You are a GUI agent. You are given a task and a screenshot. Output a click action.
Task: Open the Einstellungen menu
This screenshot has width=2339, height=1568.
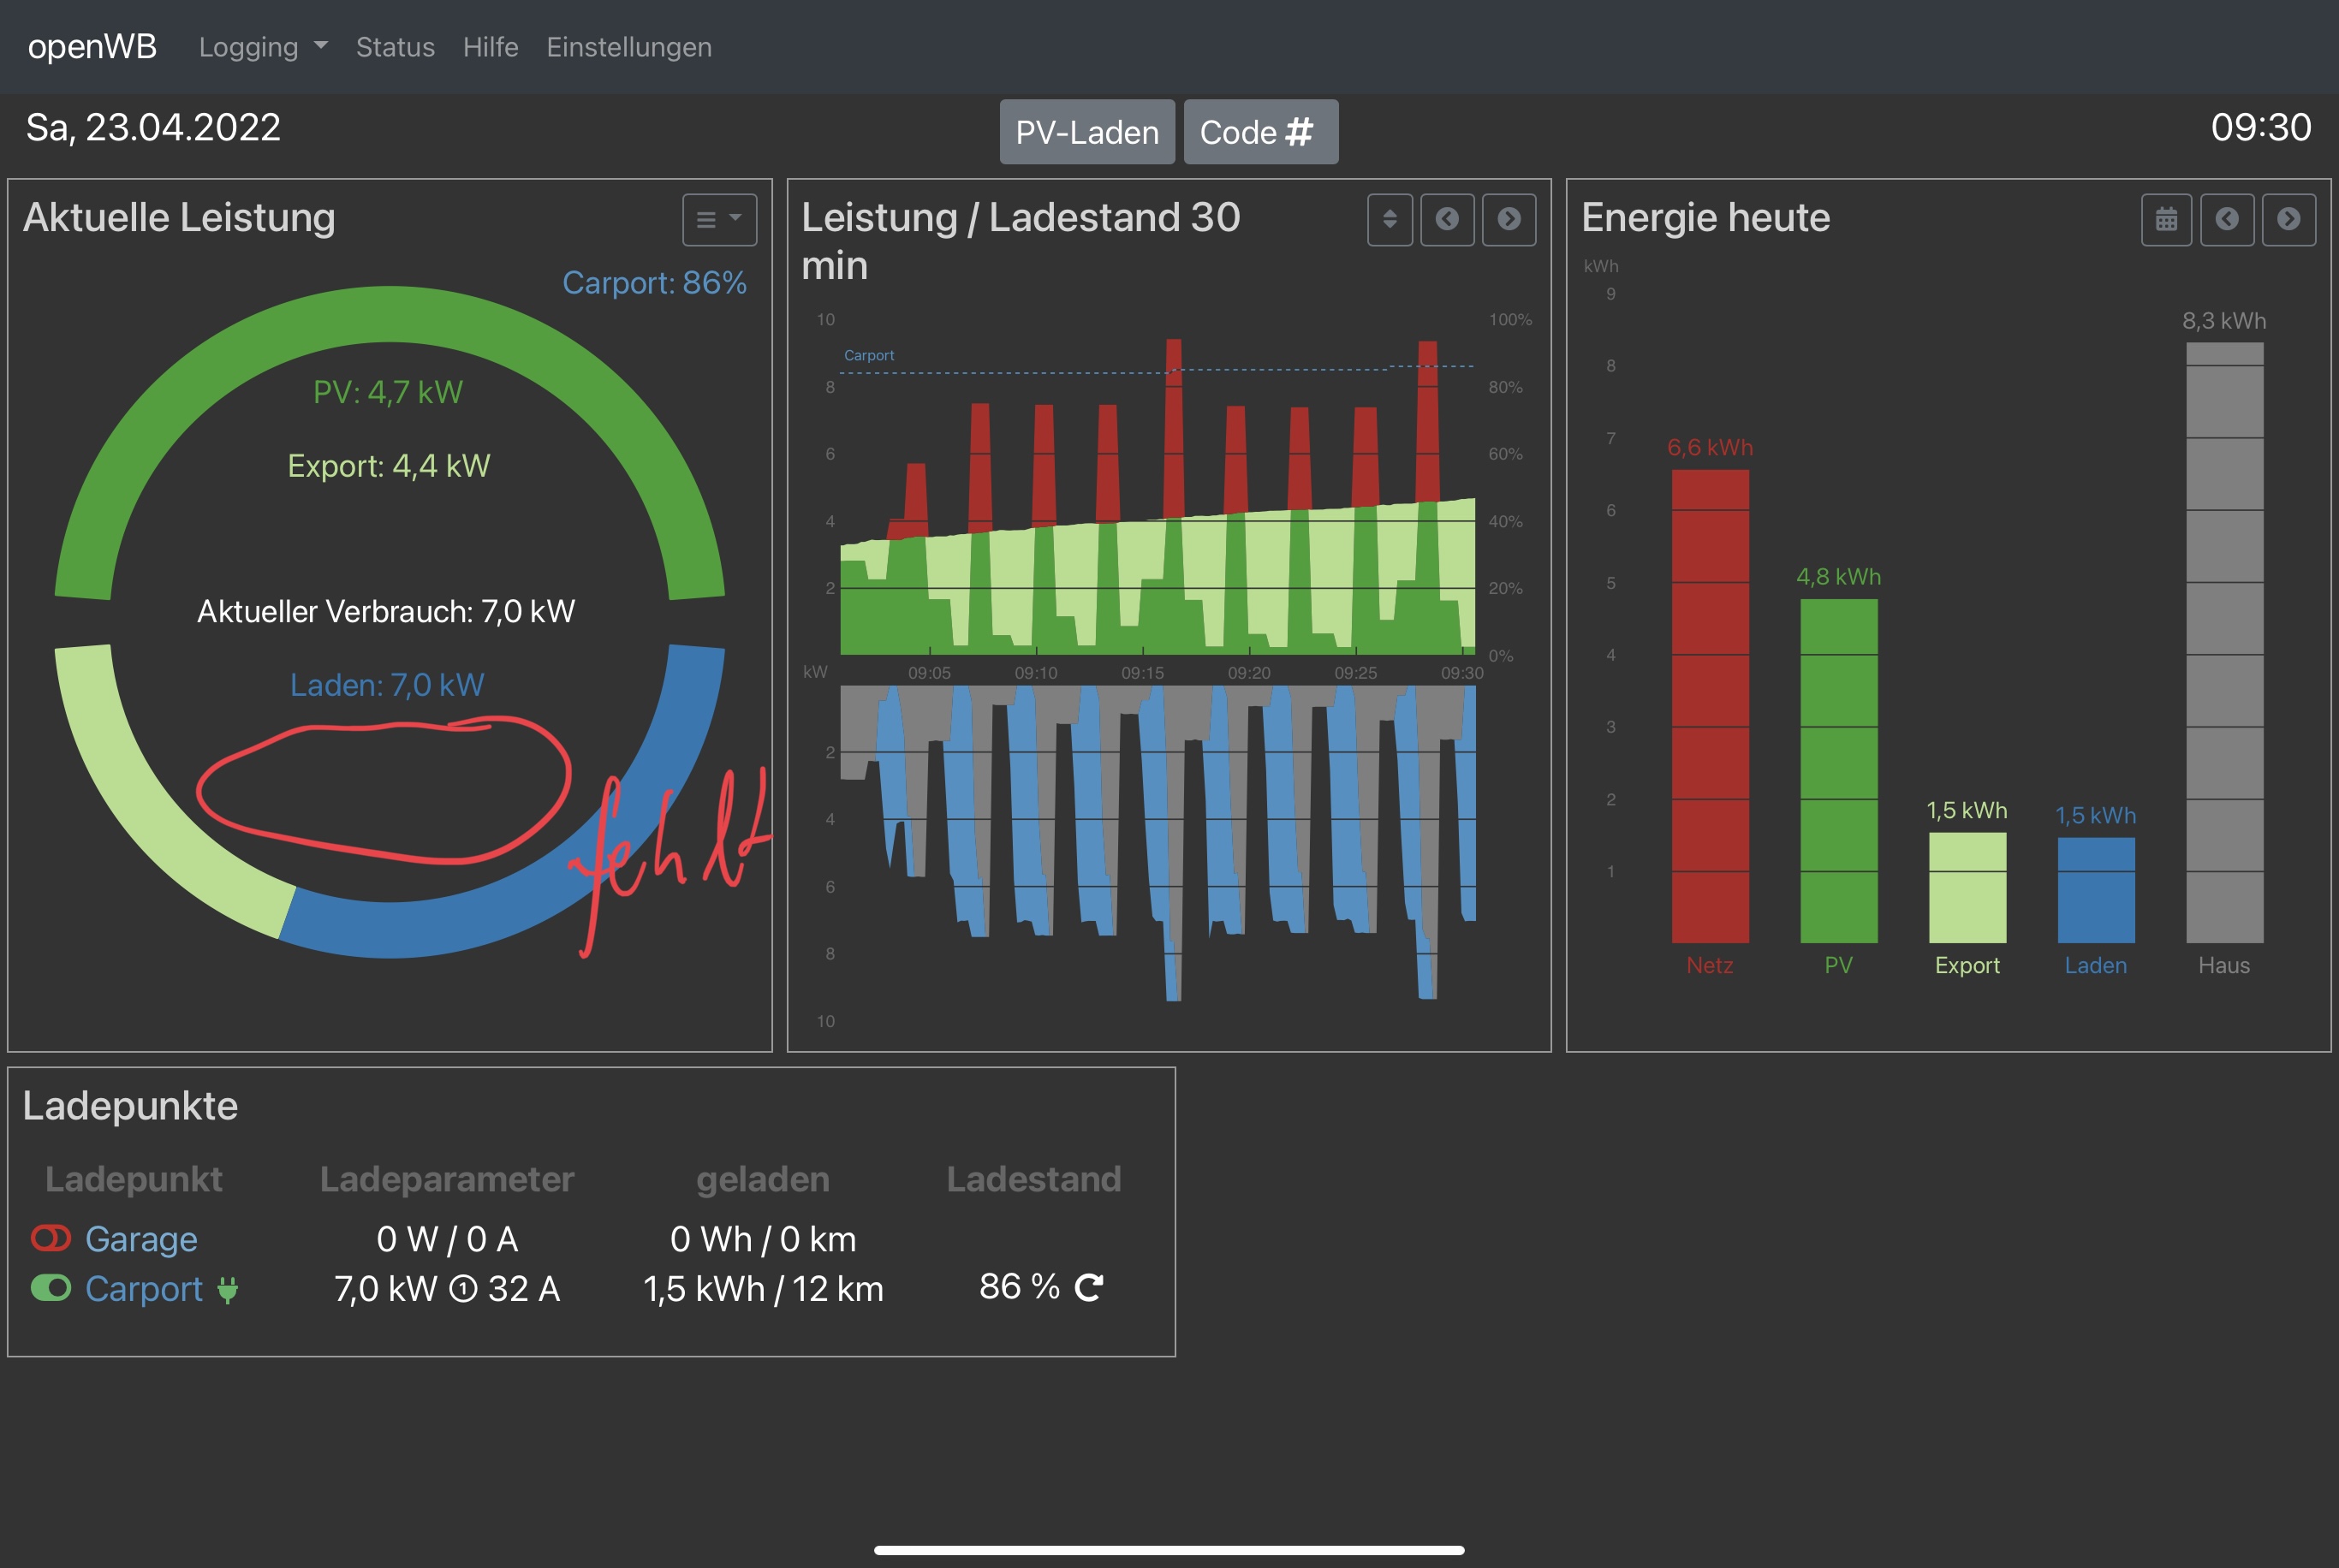click(629, 47)
